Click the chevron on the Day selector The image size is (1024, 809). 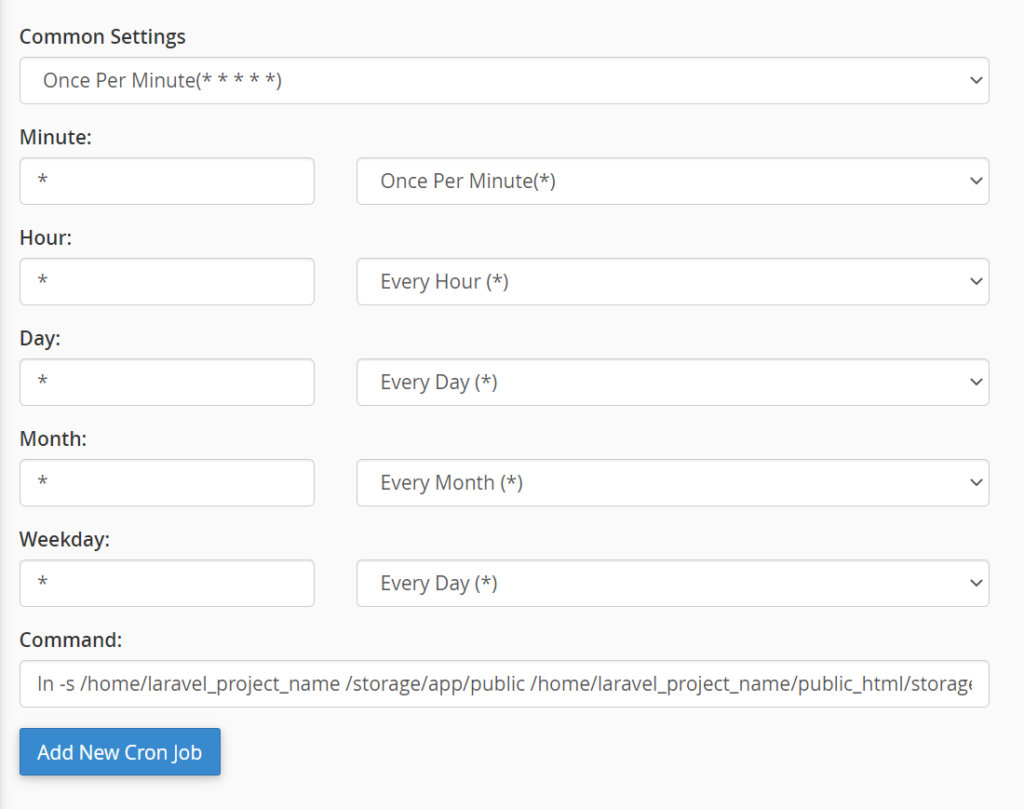[x=977, y=382]
